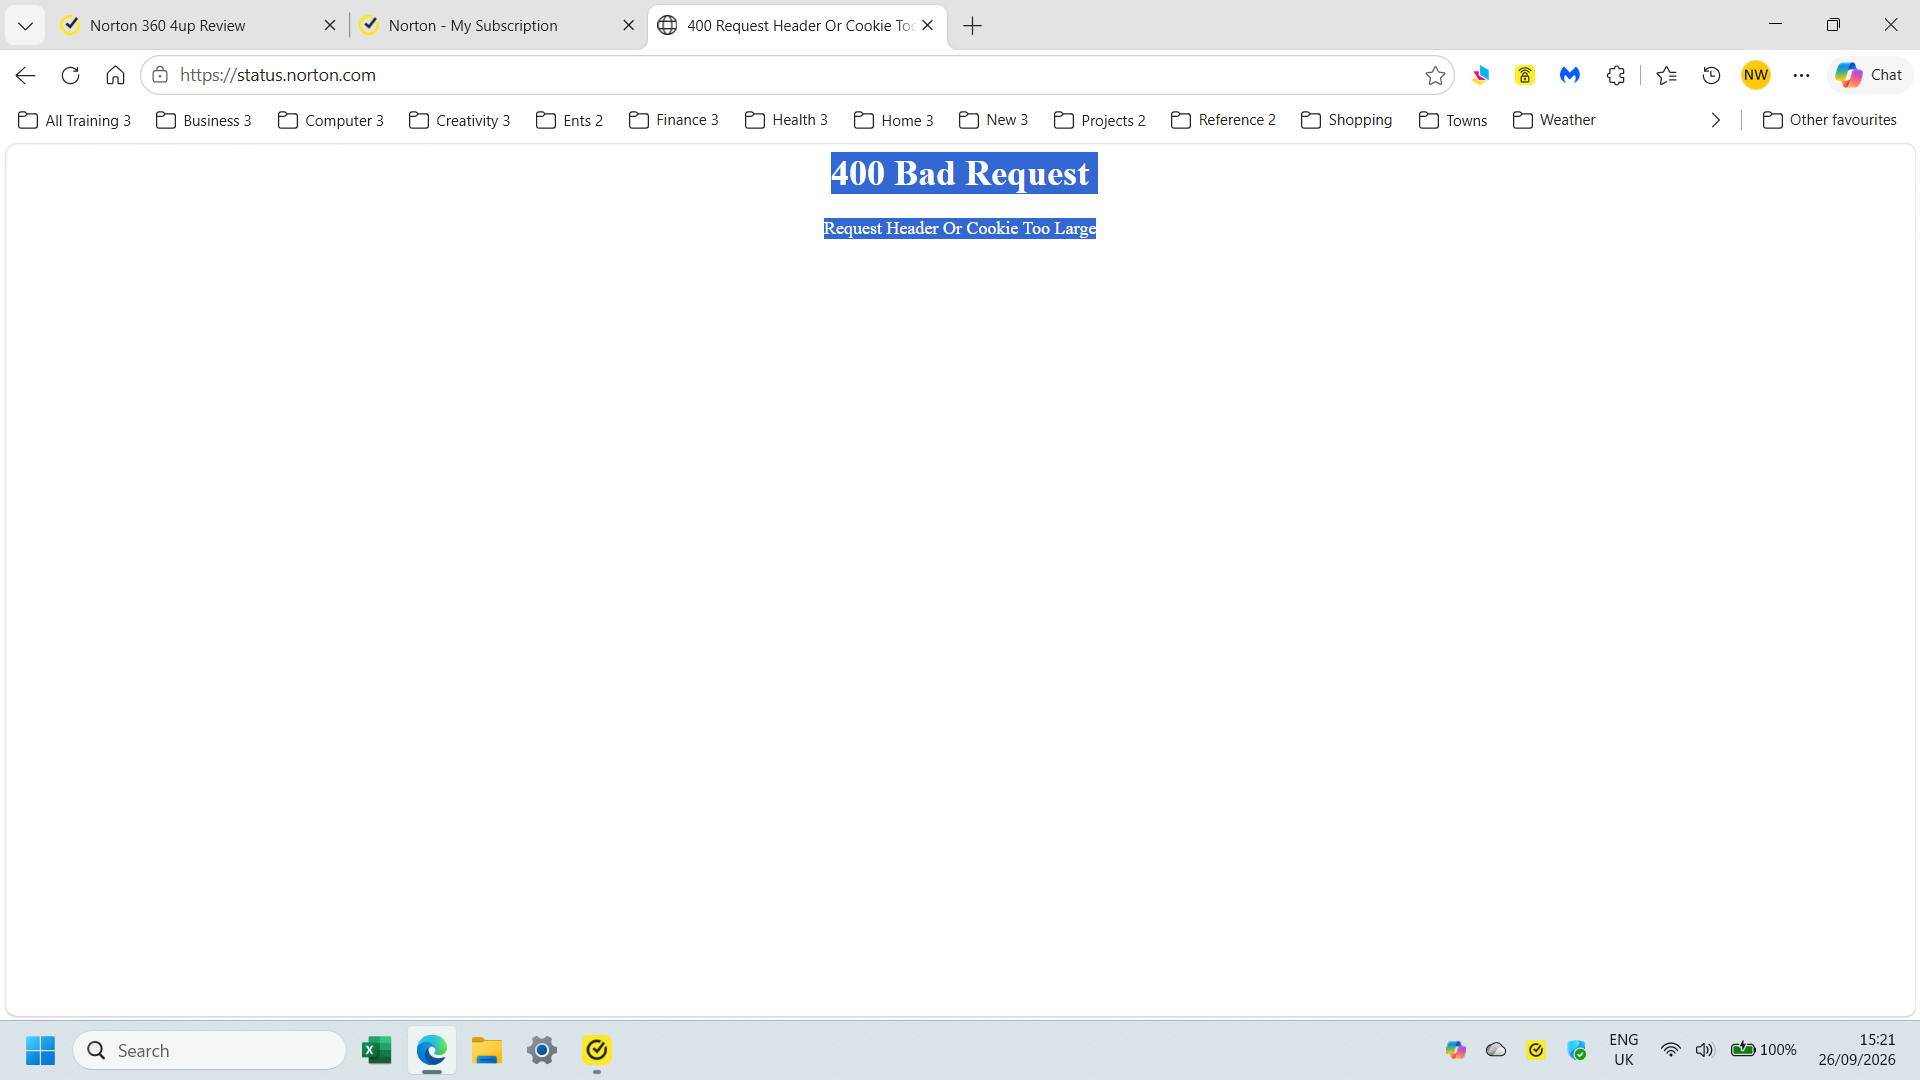Select the 400 Request Header tab

point(797,26)
